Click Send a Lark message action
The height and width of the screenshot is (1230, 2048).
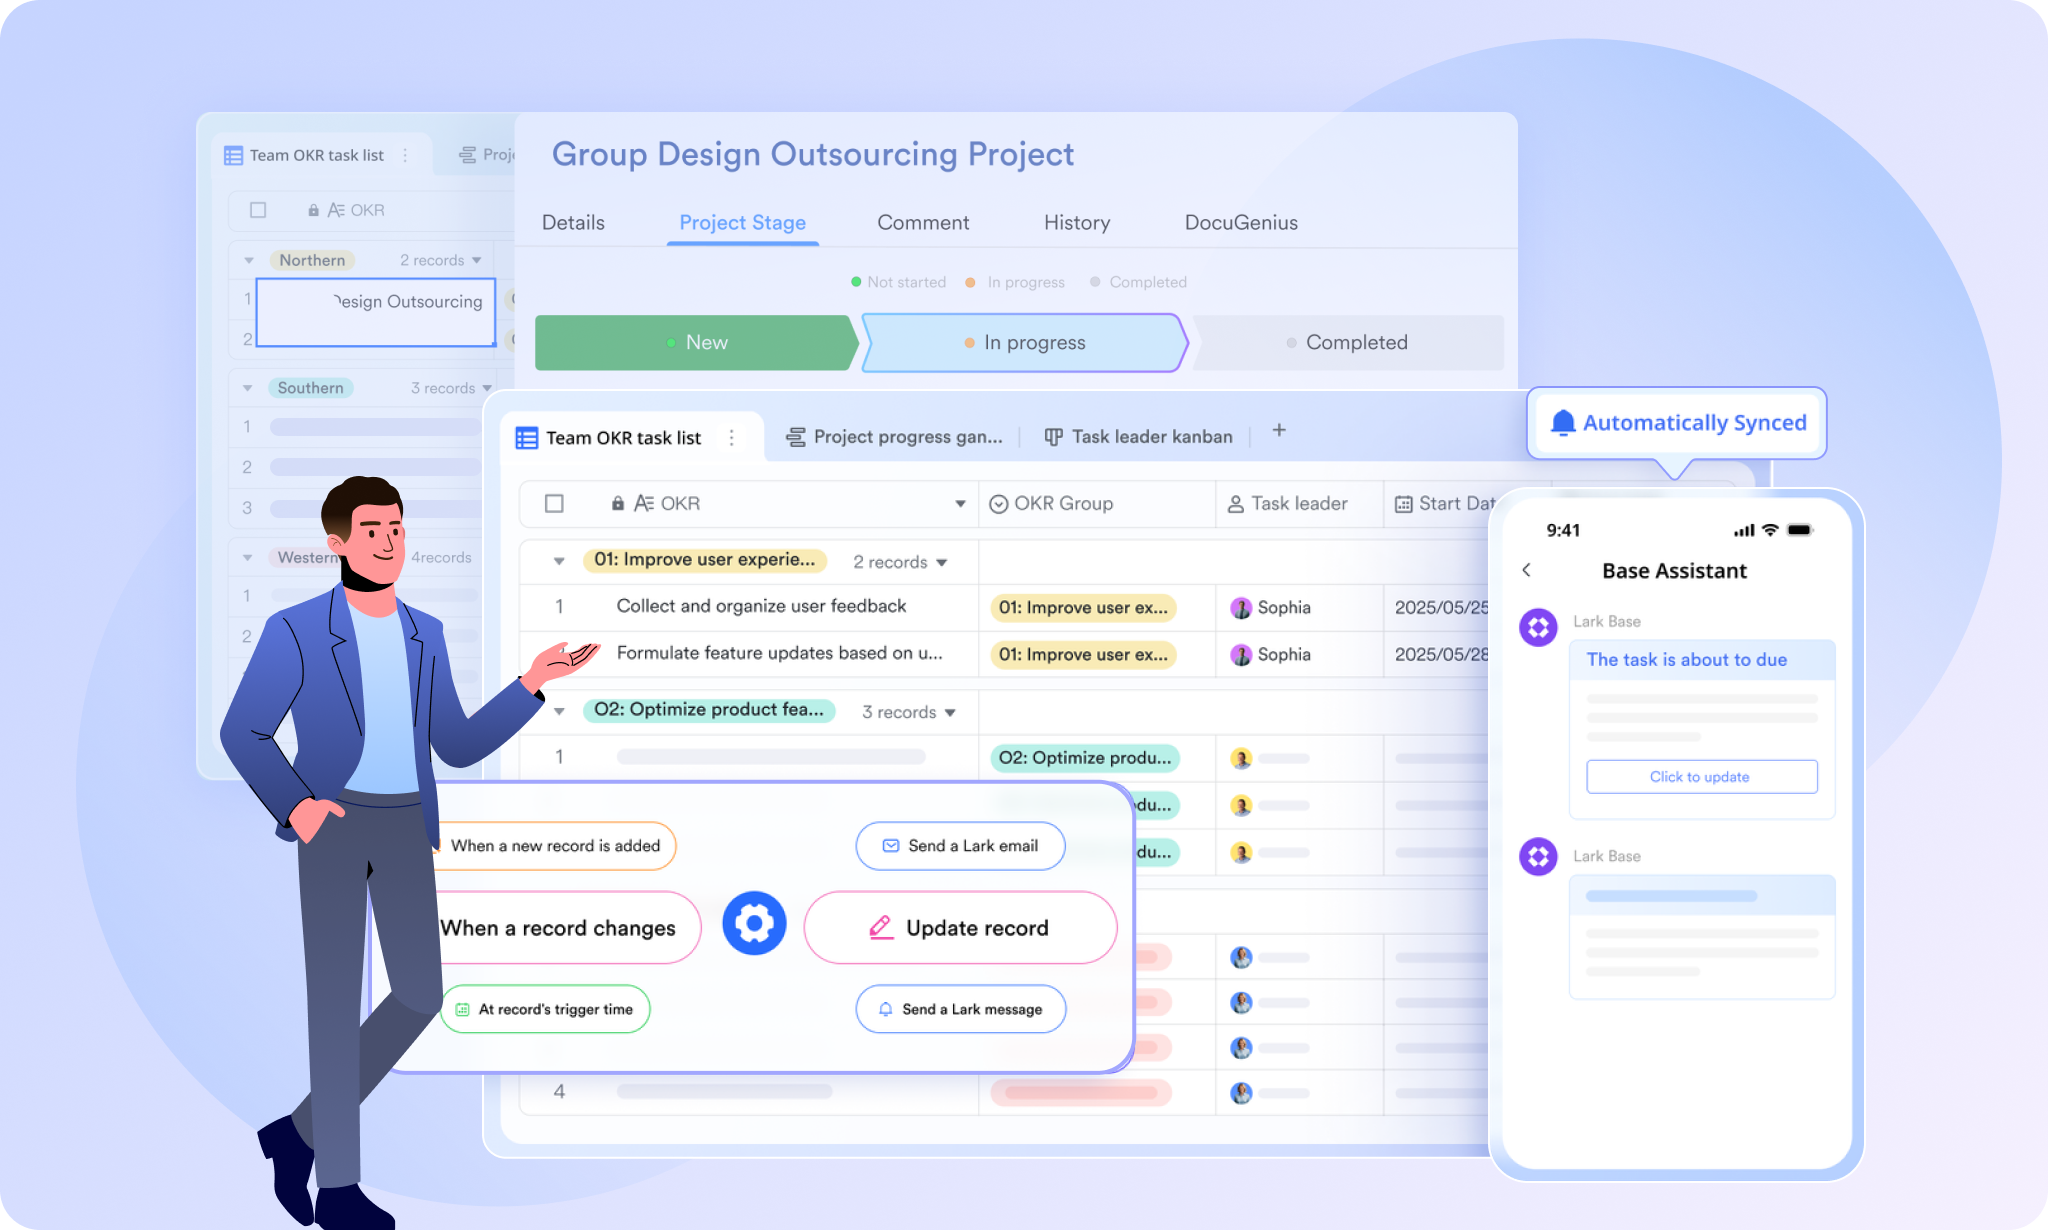point(960,1009)
